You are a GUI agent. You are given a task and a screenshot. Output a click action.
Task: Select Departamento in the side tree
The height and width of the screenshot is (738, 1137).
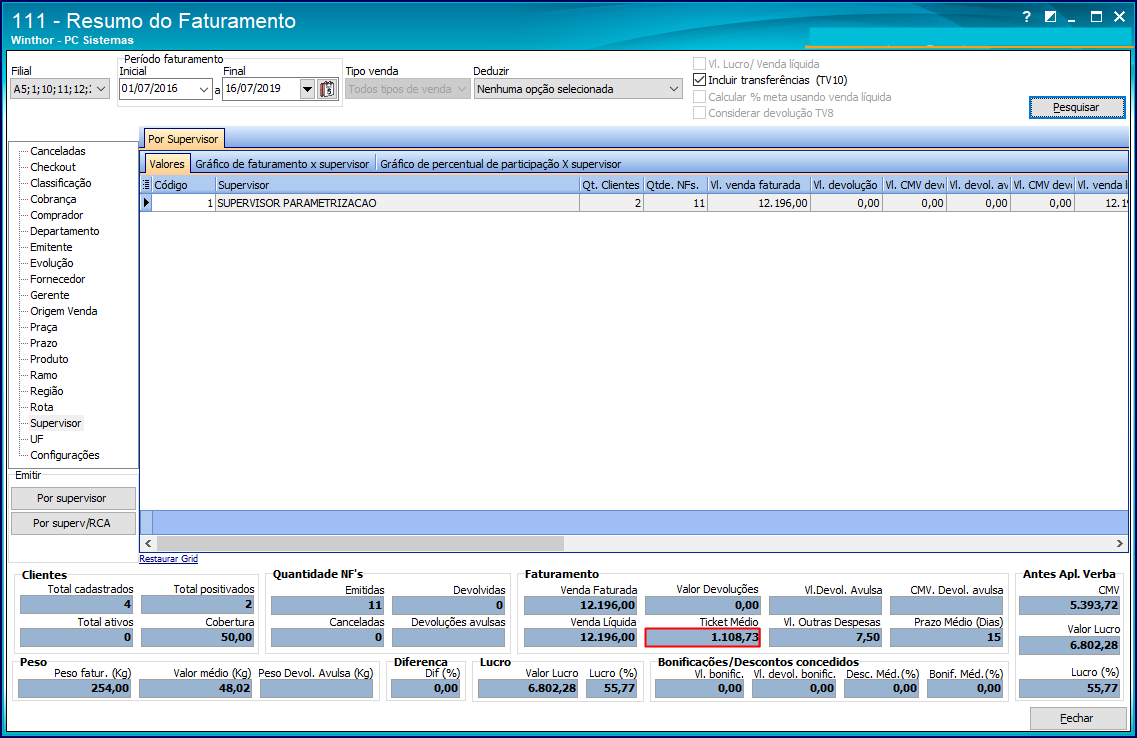(x=65, y=231)
